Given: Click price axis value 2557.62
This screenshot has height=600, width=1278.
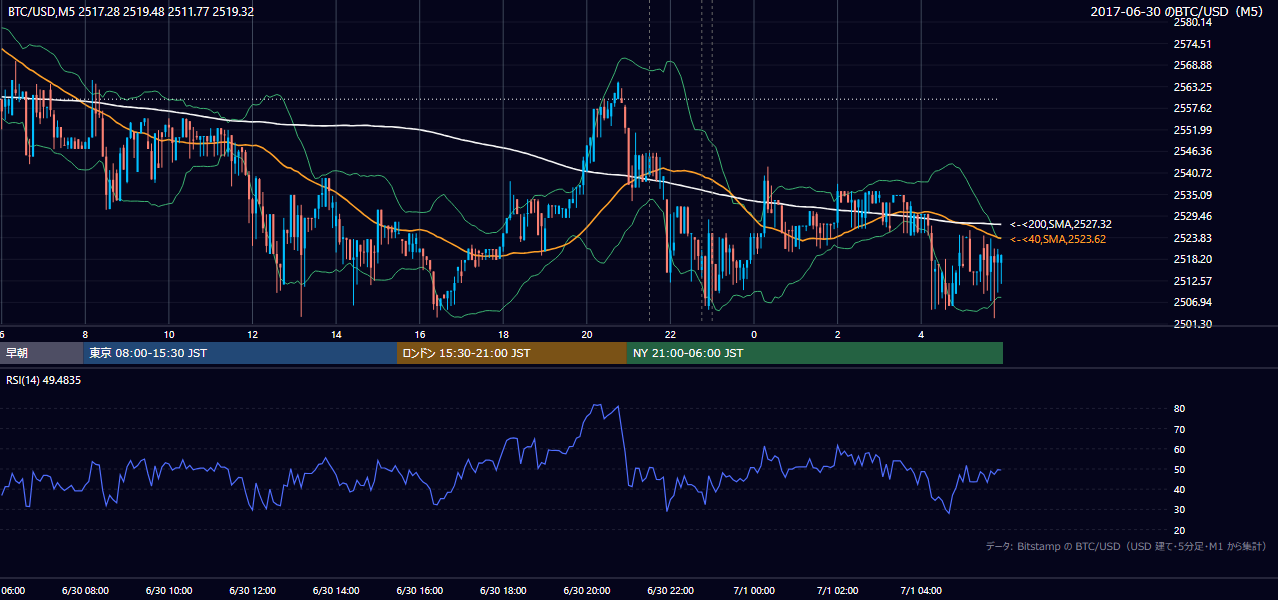Looking at the screenshot, I should tap(1192, 108).
